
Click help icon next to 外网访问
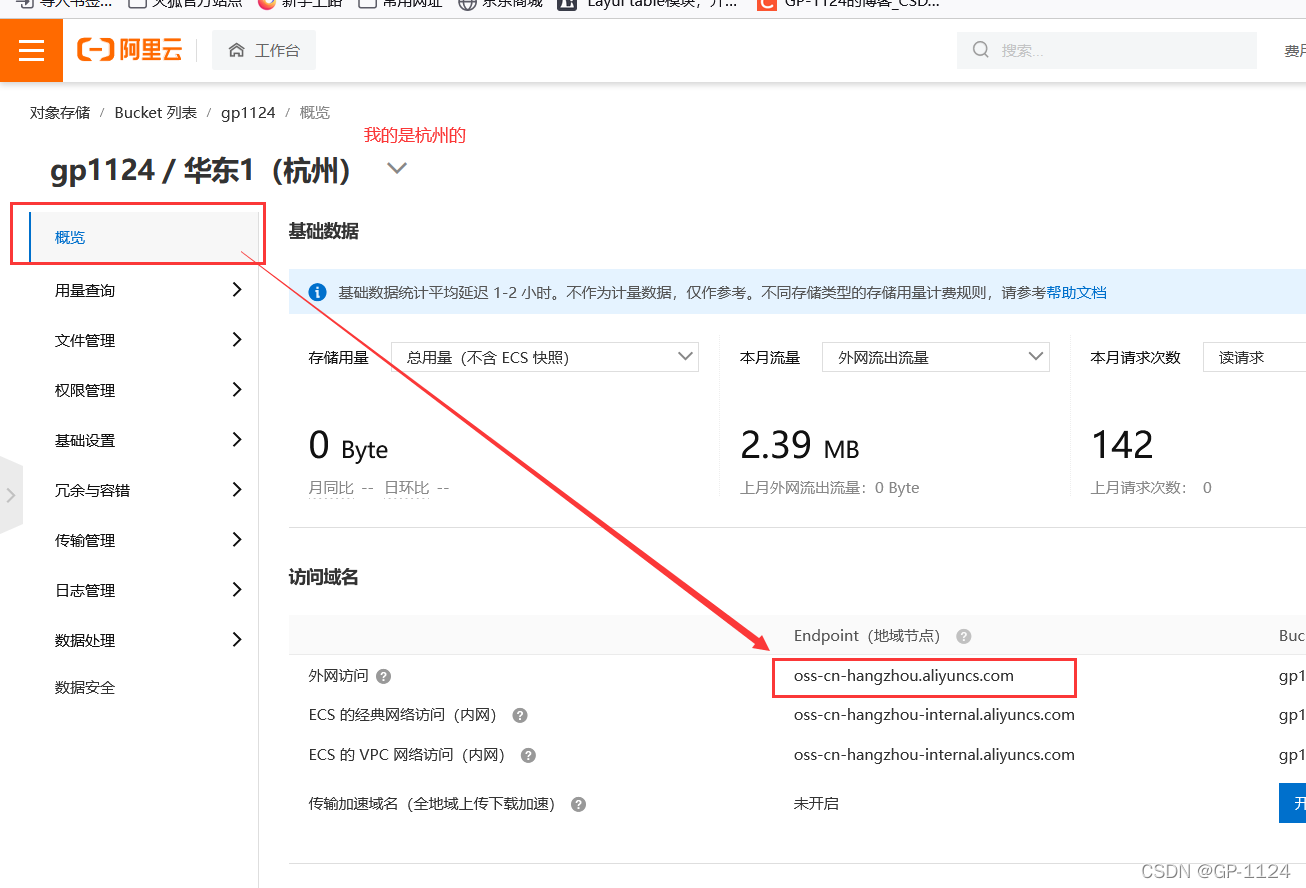(384, 676)
